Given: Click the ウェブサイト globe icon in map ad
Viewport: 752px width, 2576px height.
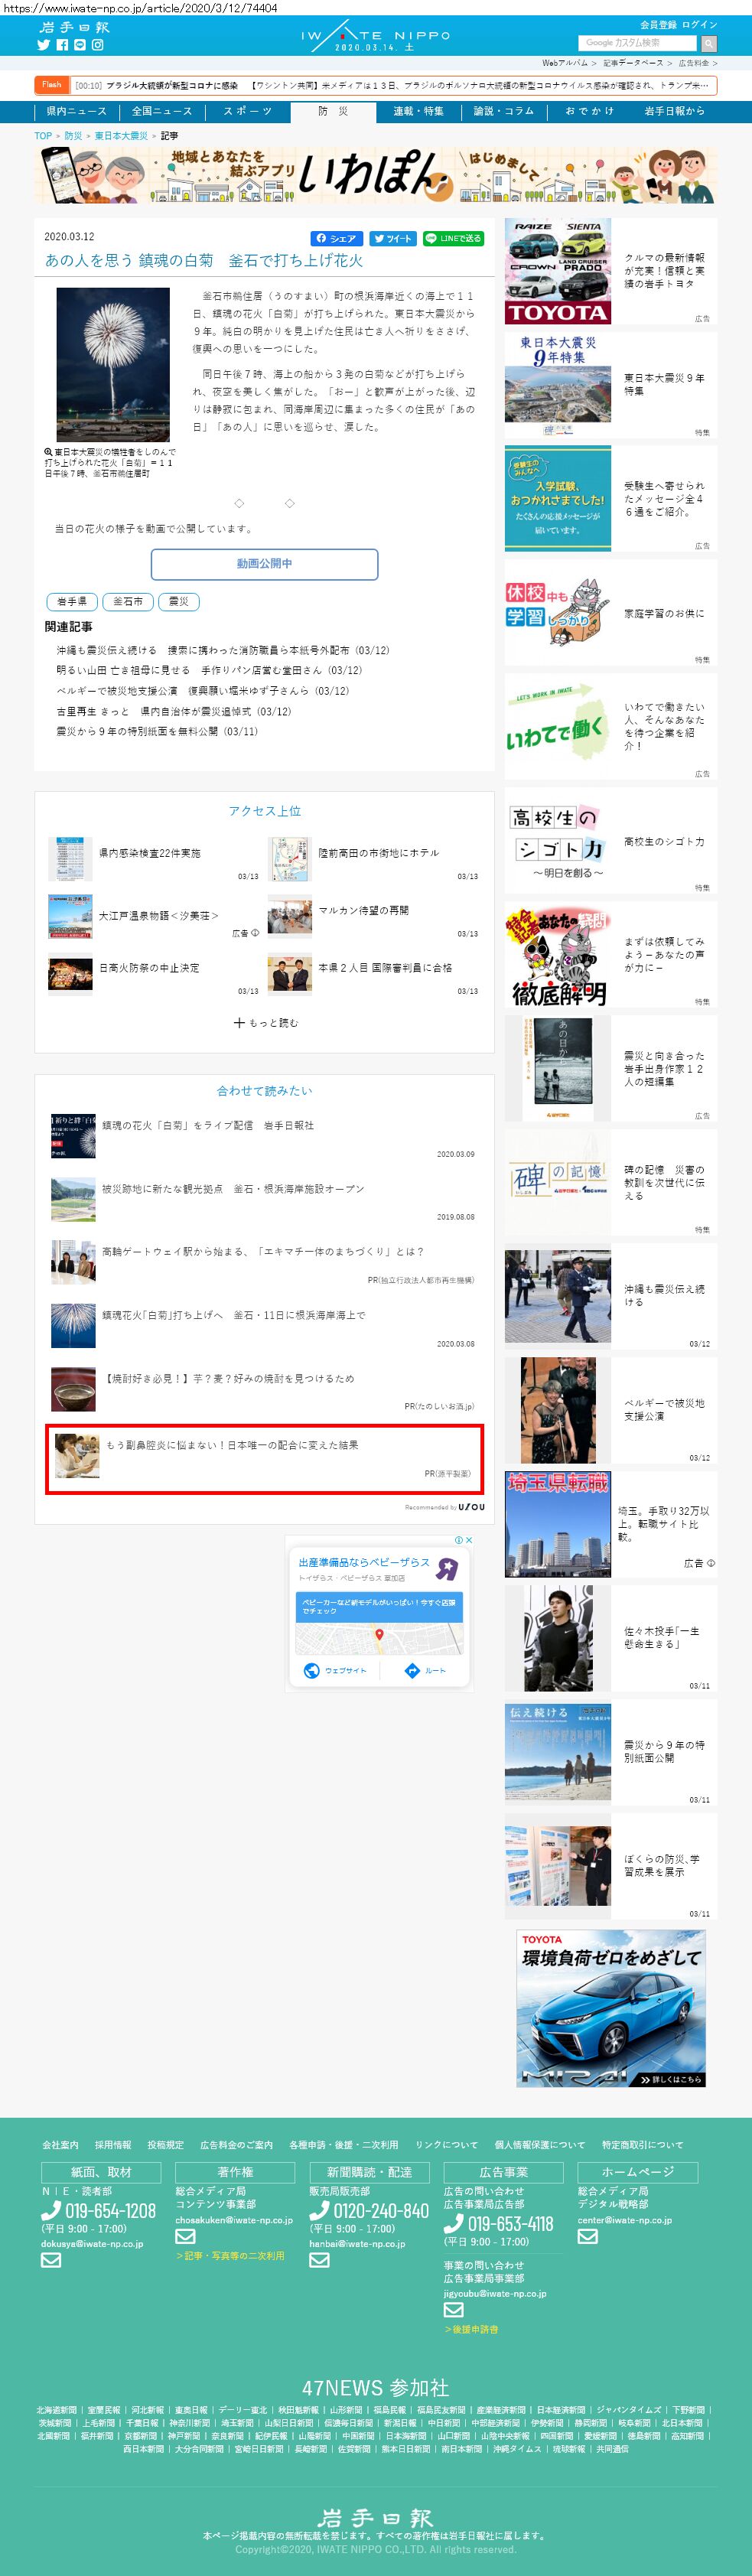Looking at the screenshot, I should pos(311,1671).
